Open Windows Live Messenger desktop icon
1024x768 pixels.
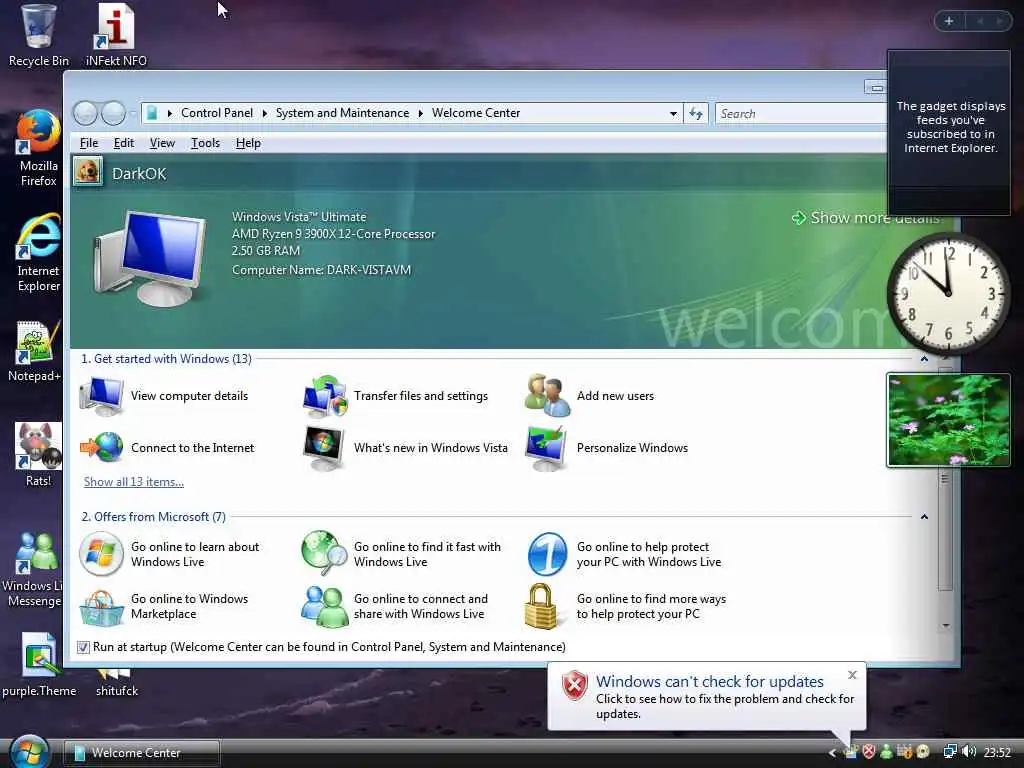tap(33, 569)
